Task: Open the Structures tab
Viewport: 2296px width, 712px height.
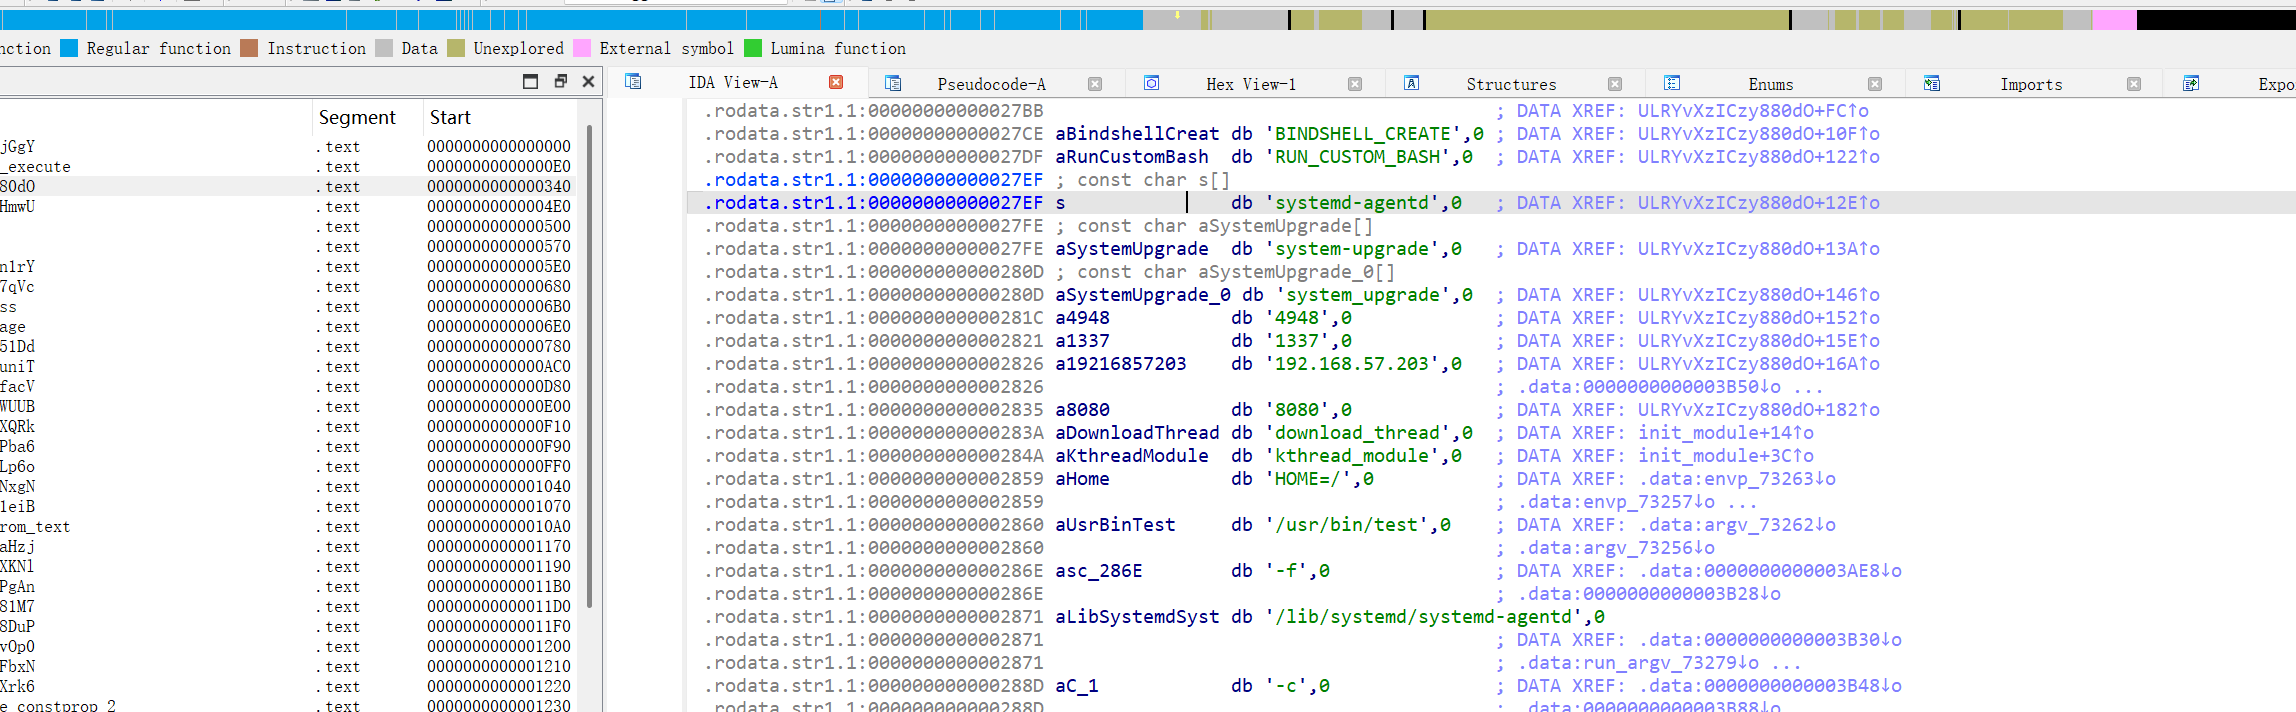Action: pyautogui.click(x=1510, y=84)
